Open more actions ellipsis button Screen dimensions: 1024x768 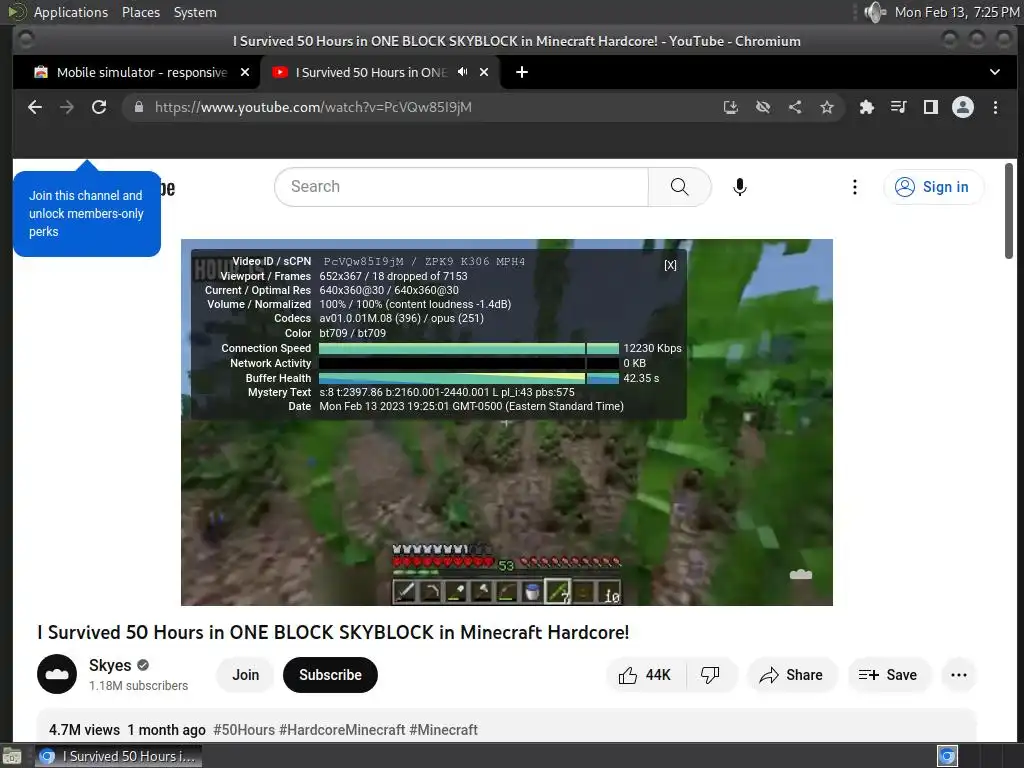click(x=959, y=675)
